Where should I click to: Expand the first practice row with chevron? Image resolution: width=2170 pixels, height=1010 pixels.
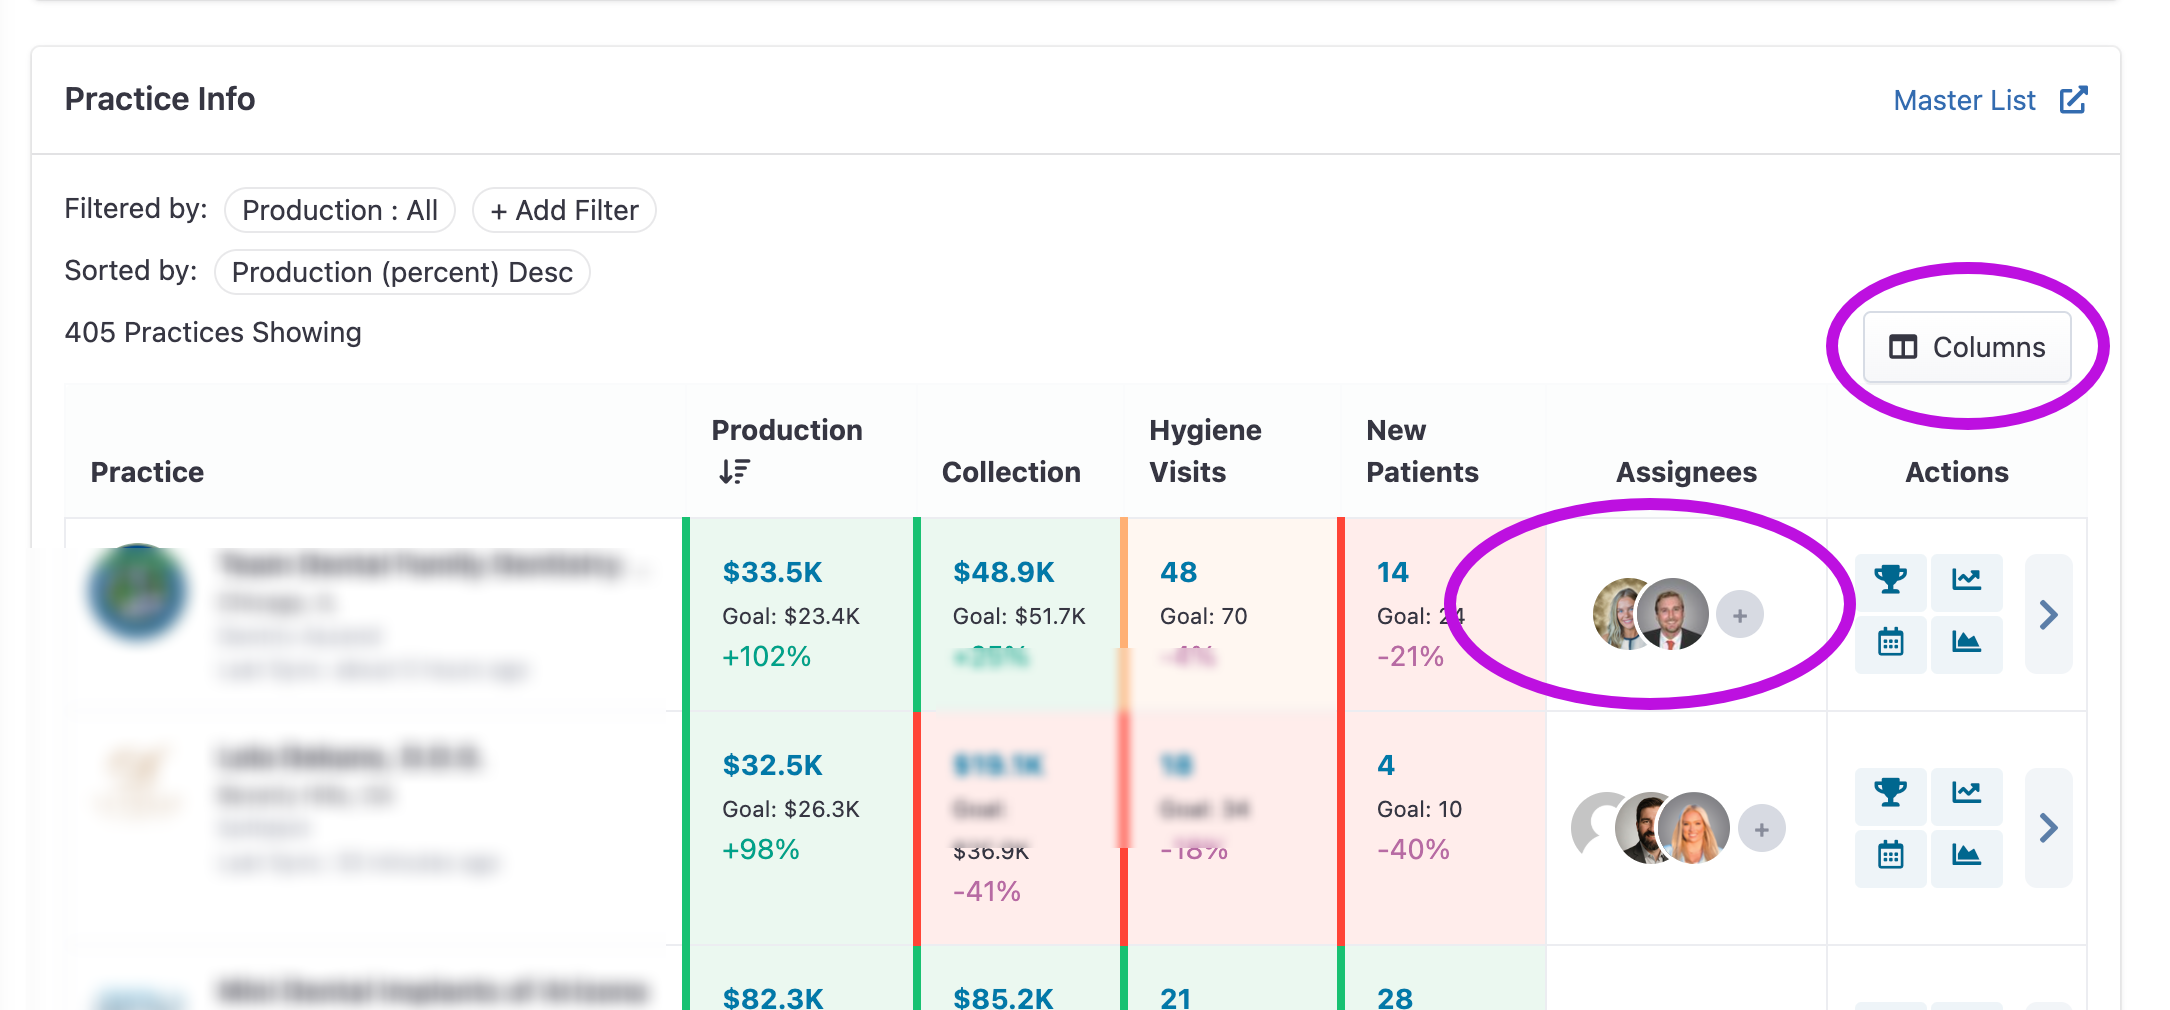2048,614
